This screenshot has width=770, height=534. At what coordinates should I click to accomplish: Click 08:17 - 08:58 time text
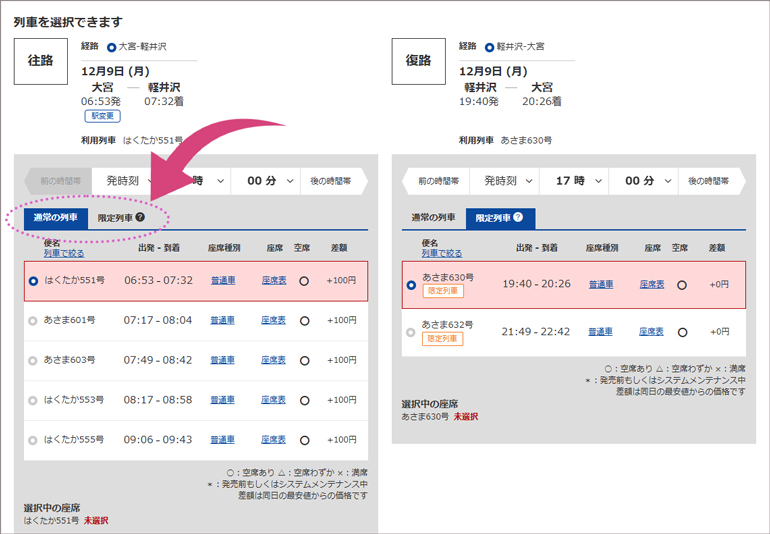click(158, 400)
